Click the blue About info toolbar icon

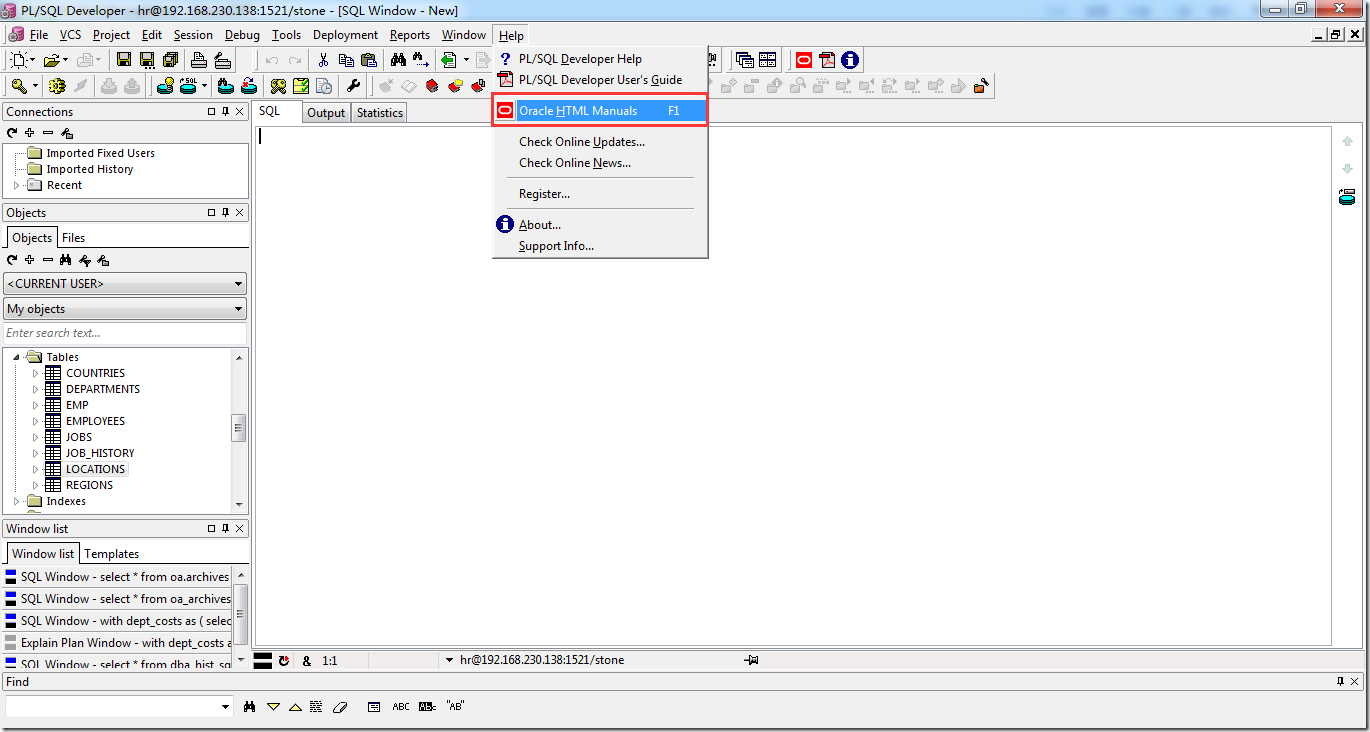coord(850,61)
